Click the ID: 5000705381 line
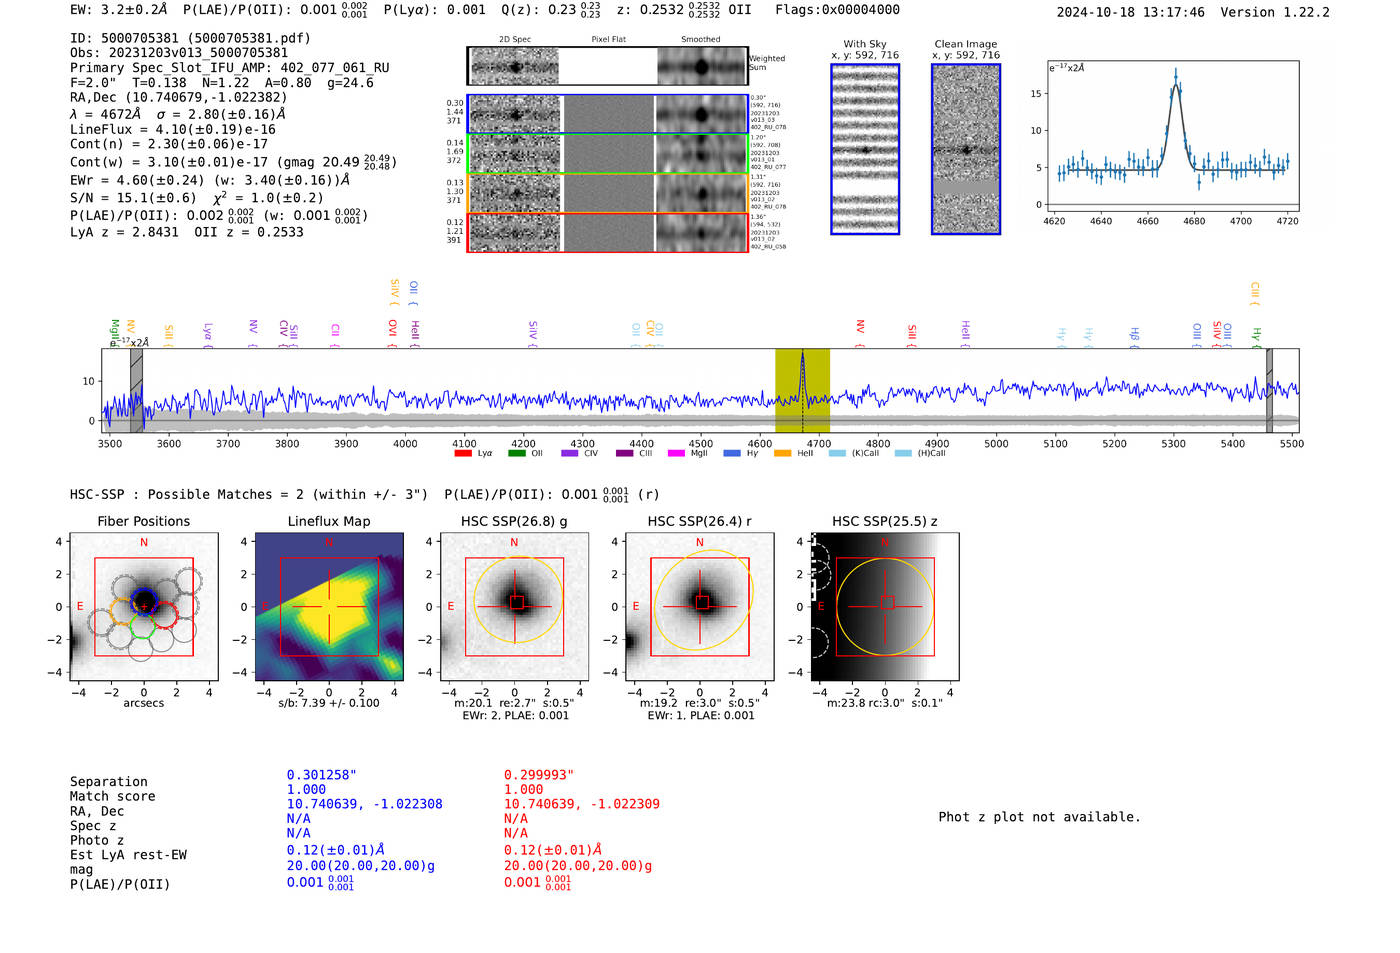This screenshot has height=953, width=1400. (190, 38)
